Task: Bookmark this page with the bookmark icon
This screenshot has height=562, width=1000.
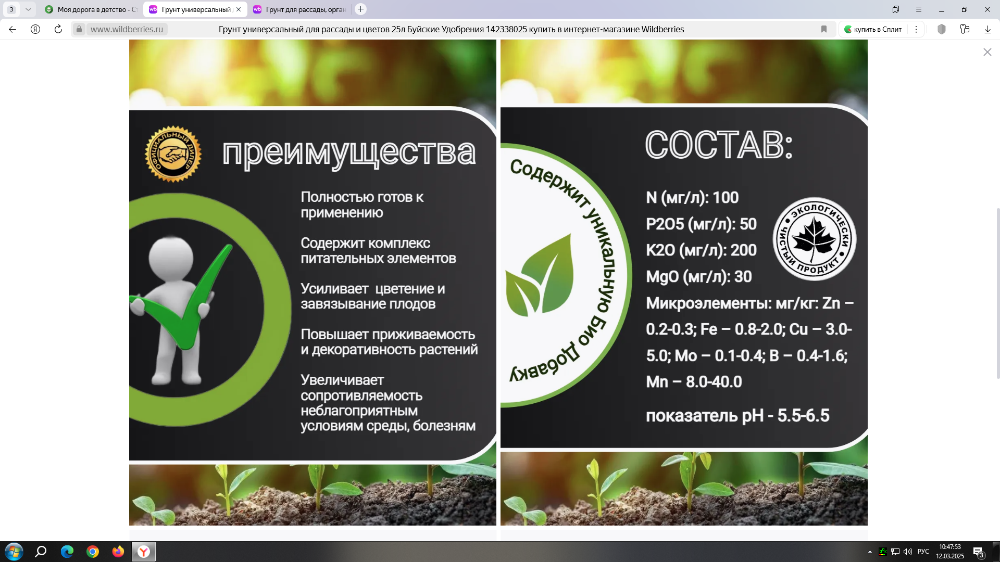Action: (x=823, y=29)
